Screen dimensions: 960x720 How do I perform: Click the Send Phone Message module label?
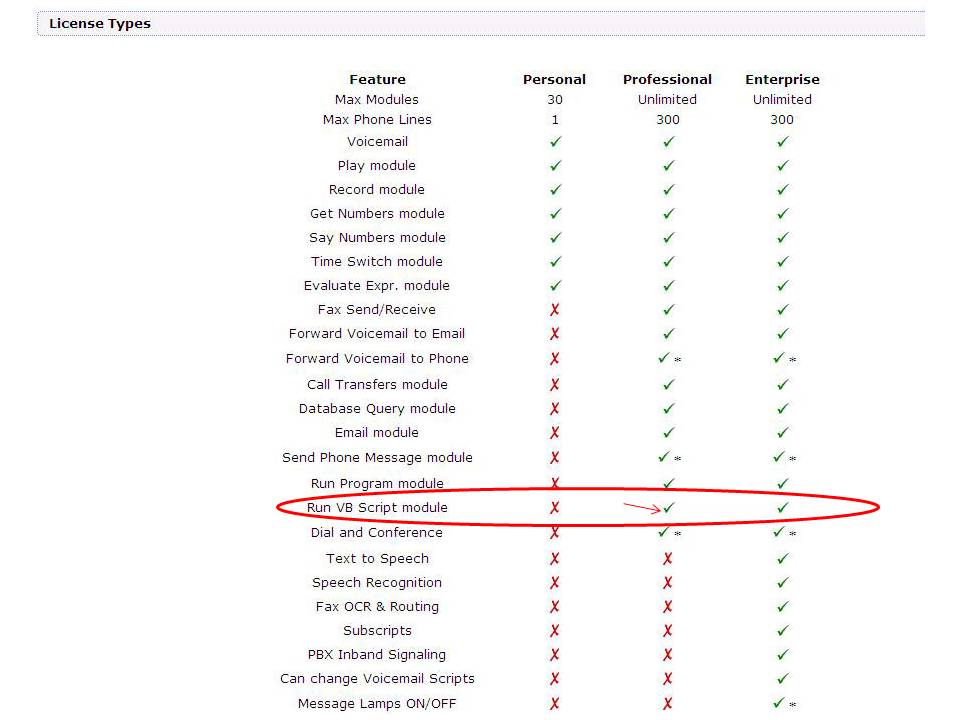(x=377, y=457)
